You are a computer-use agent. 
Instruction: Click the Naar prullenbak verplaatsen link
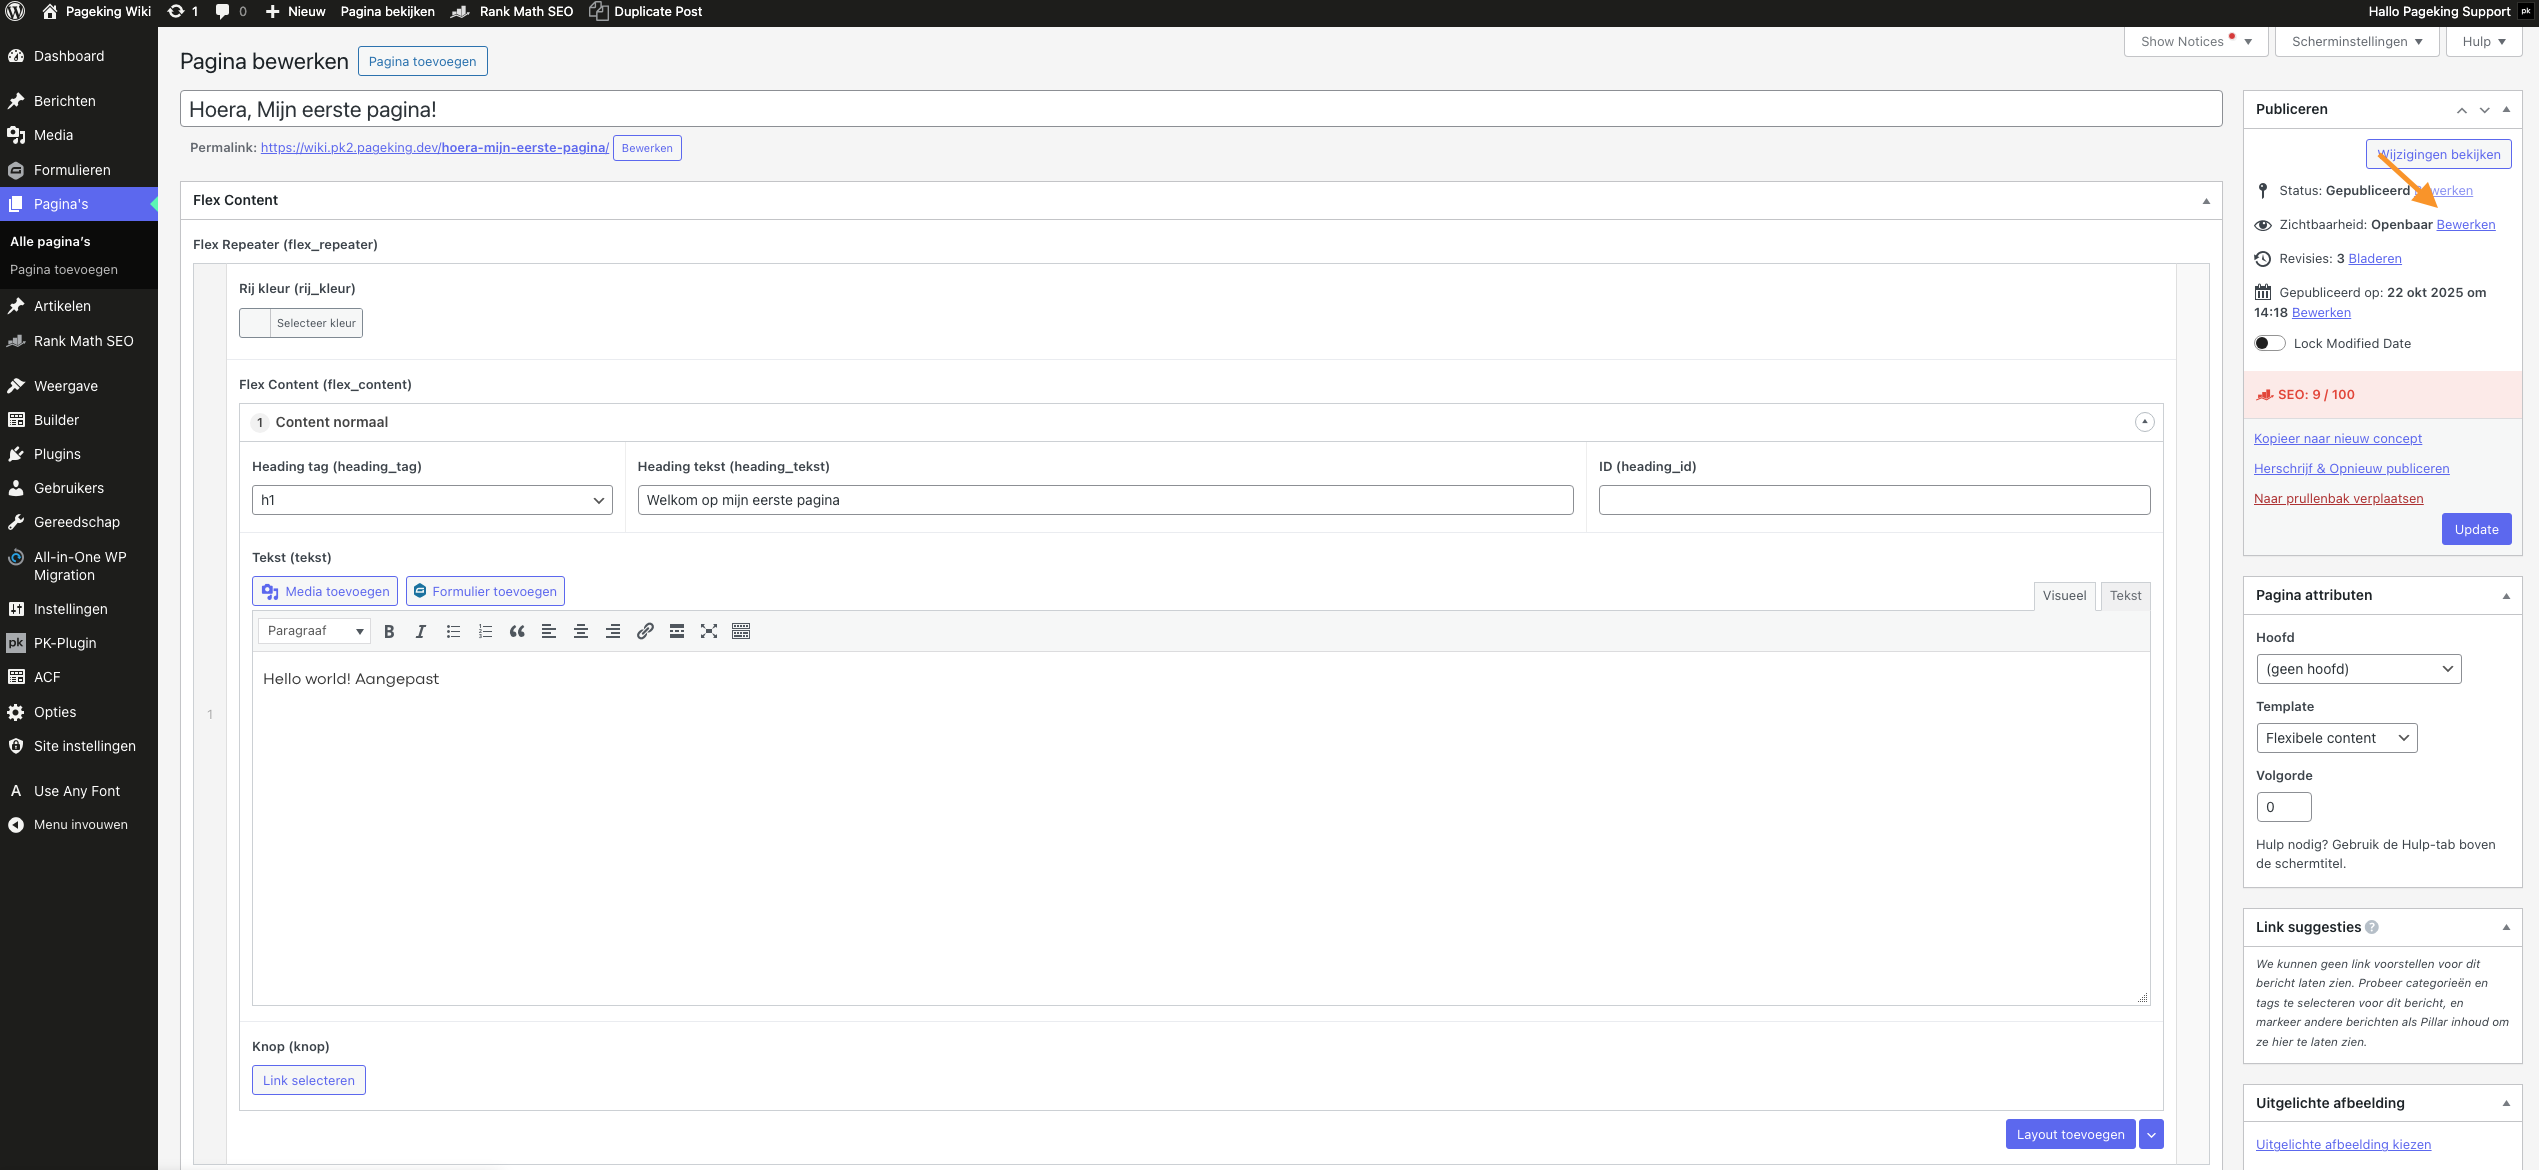click(x=2338, y=498)
